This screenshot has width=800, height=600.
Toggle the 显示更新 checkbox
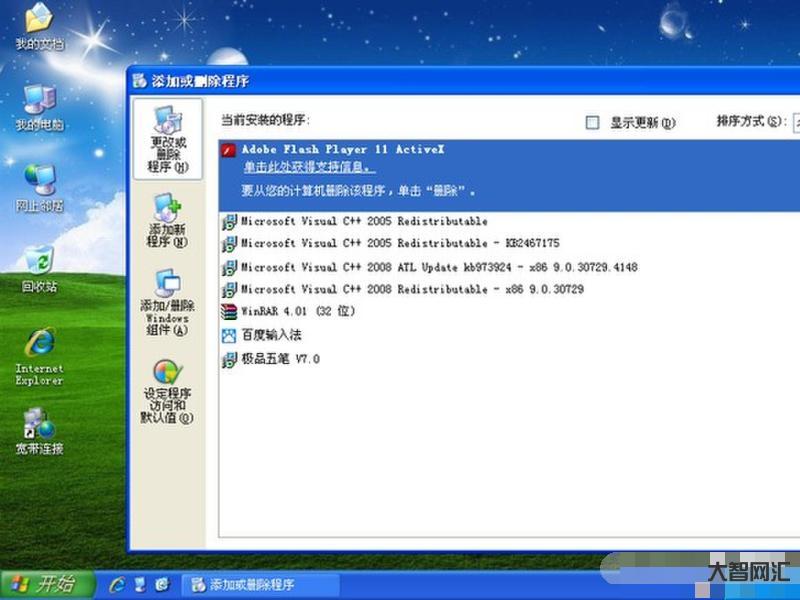[x=592, y=122]
